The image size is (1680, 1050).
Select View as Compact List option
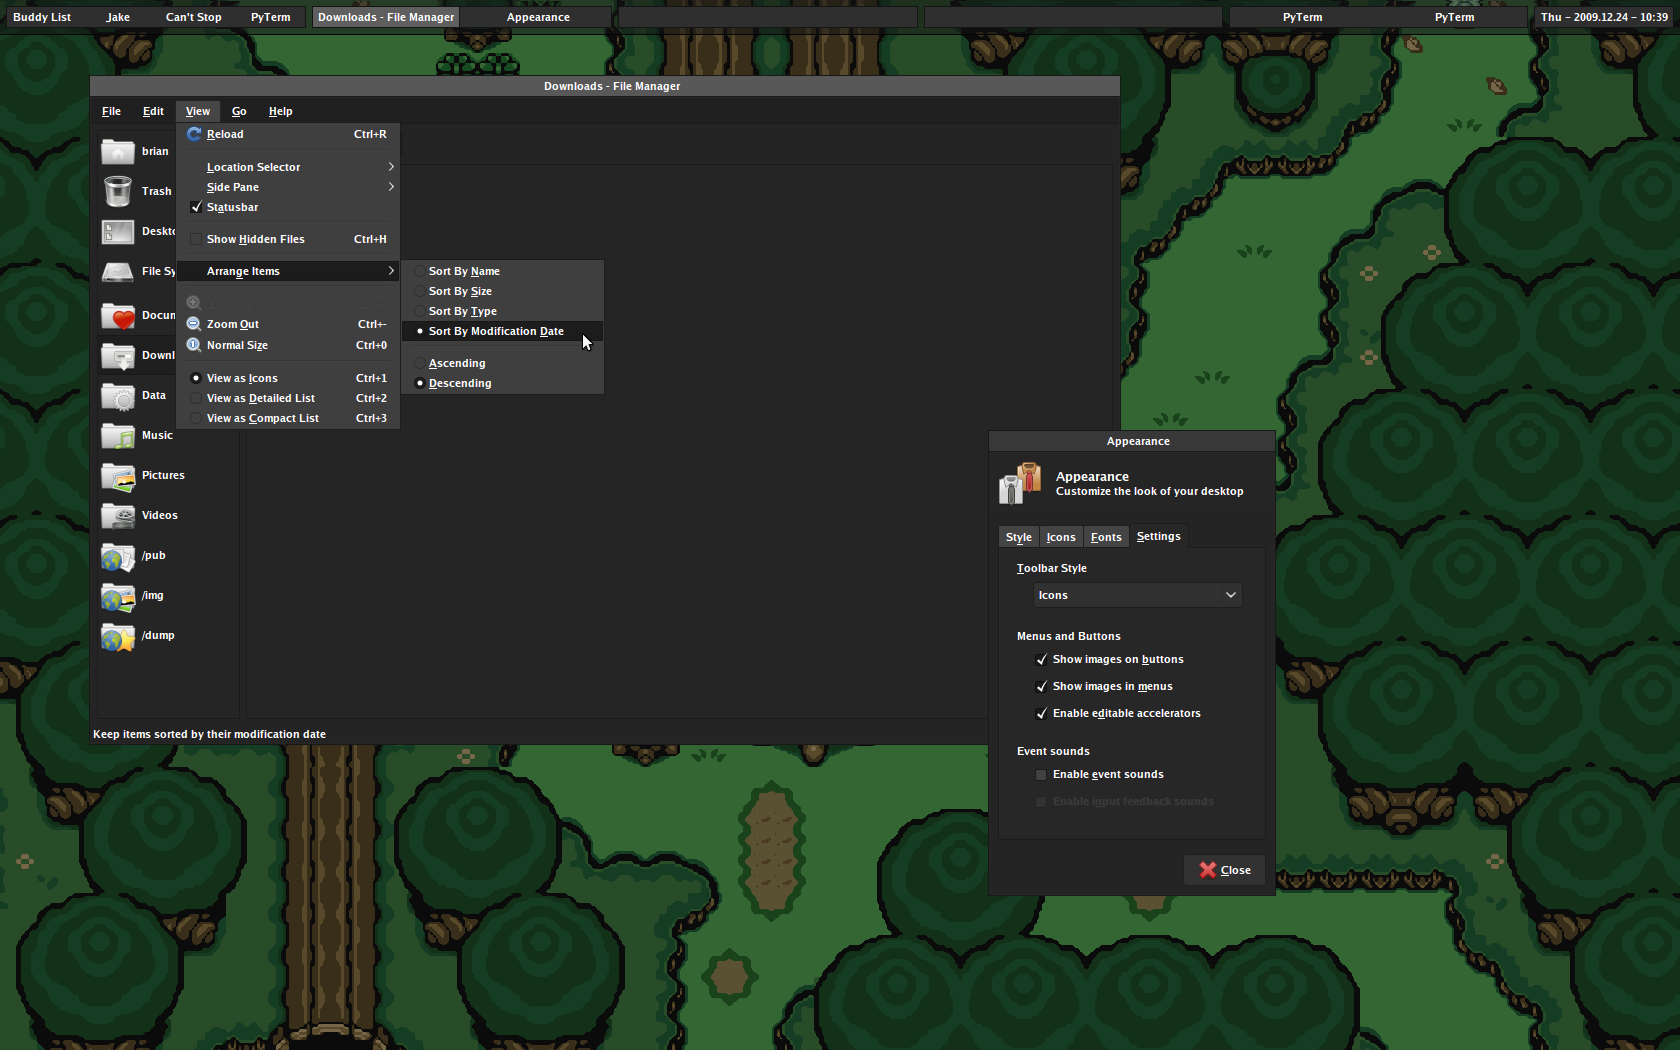[288, 418]
